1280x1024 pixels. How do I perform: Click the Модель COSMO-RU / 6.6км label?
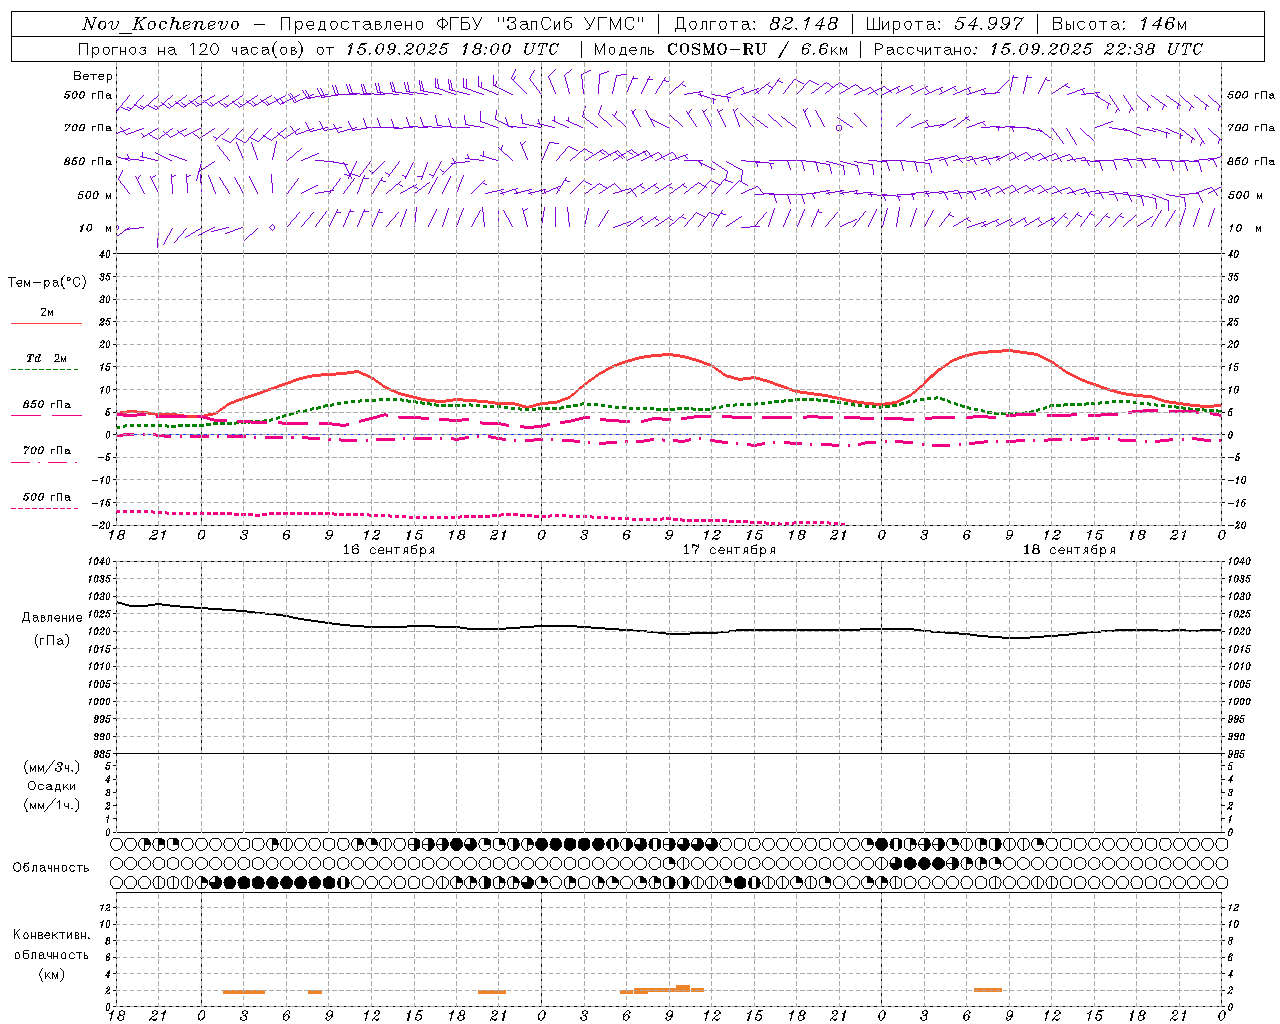click(x=720, y=49)
